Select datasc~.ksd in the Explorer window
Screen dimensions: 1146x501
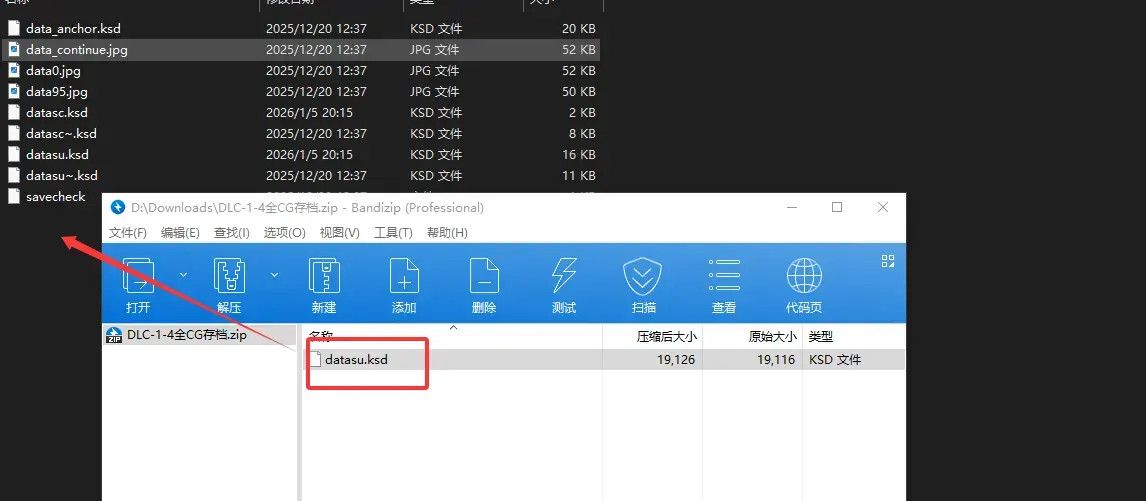[61, 134]
